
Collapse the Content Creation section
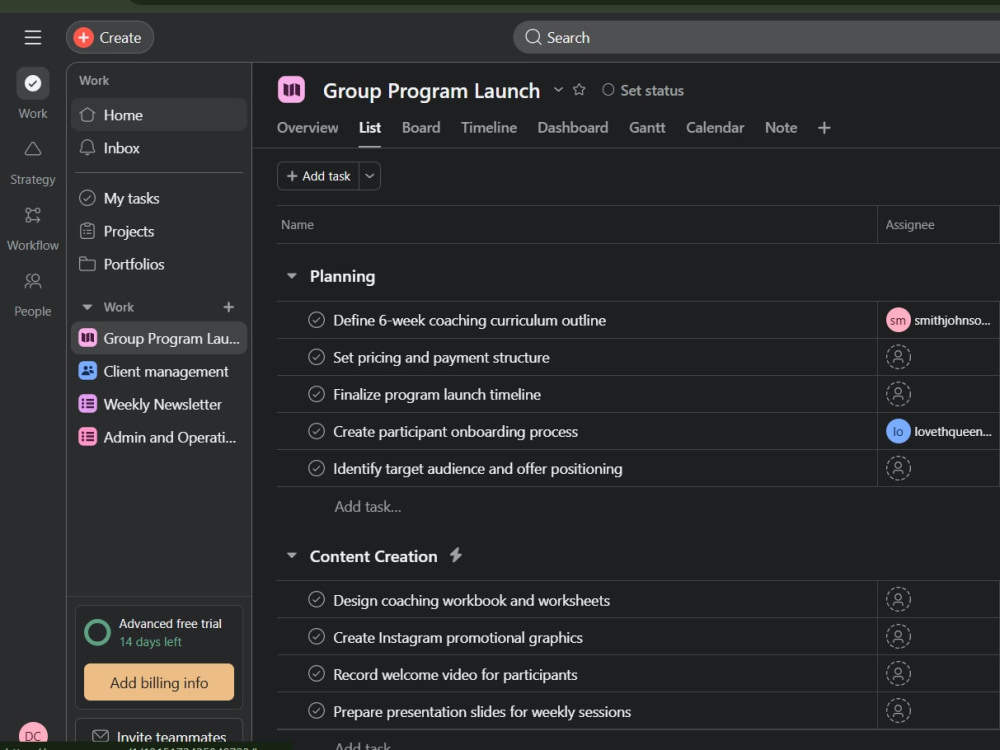click(291, 555)
